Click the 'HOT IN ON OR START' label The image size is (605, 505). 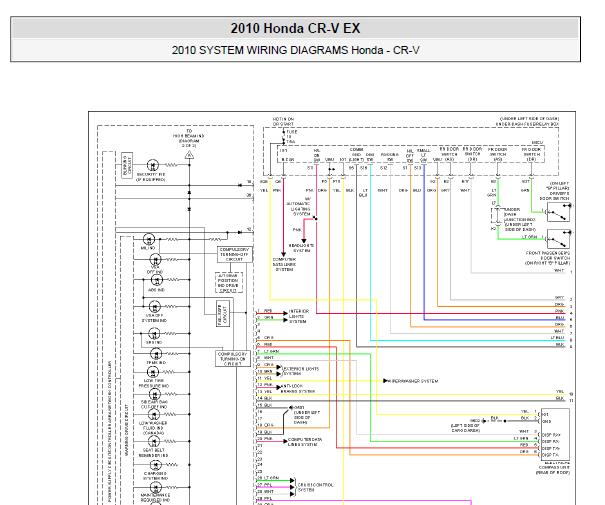[283, 122]
